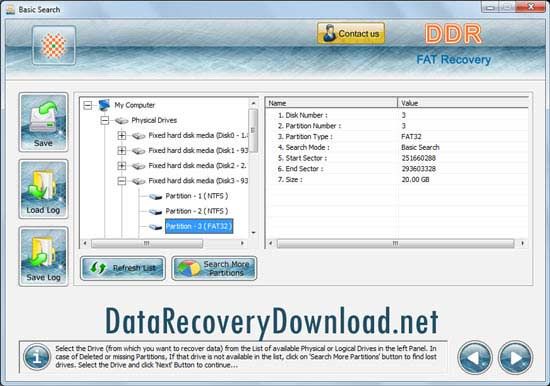Click Search More Partitions button
The width and height of the screenshot is (550, 386).
pyautogui.click(x=214, y=268)
